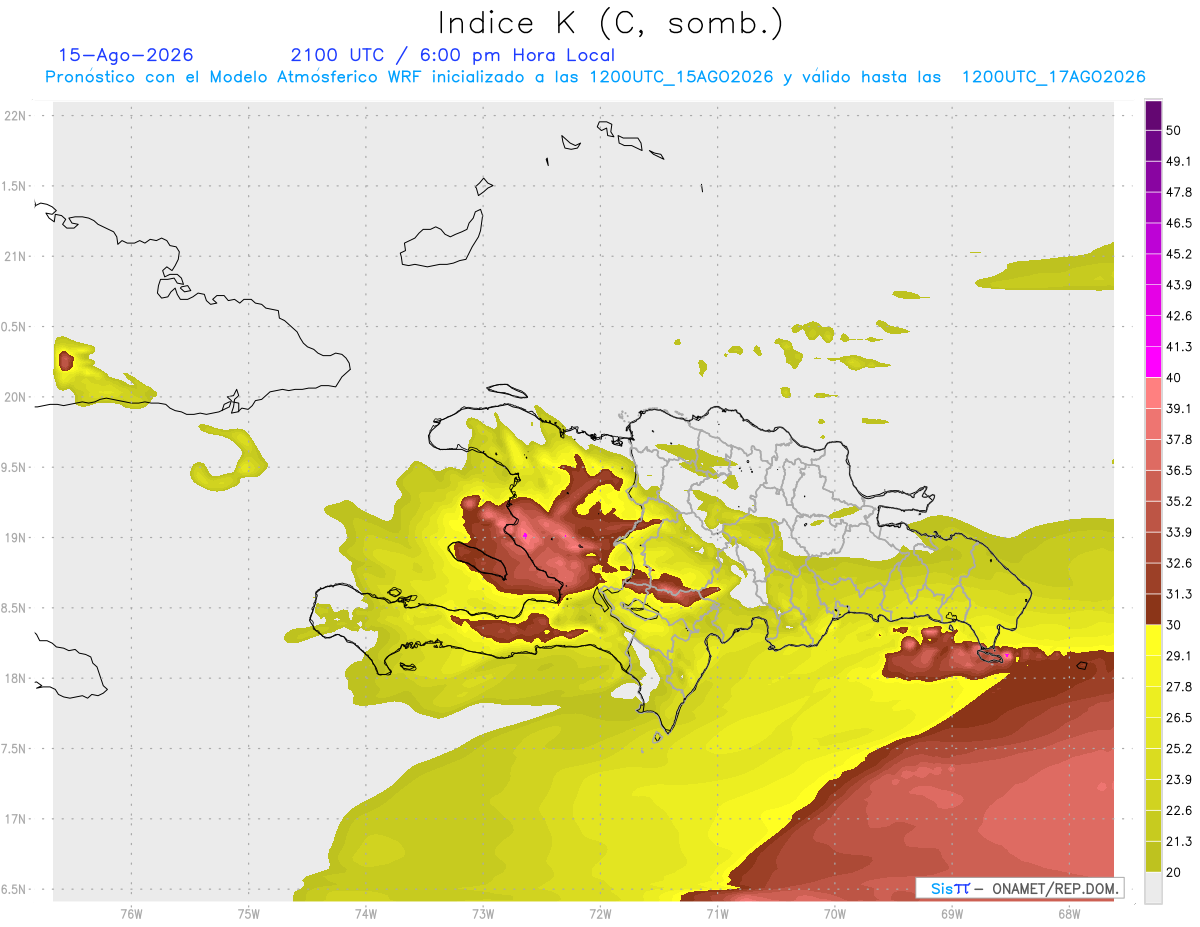
Task: Click the "45.2" color scale value
Action: [x=1179, y=254]
